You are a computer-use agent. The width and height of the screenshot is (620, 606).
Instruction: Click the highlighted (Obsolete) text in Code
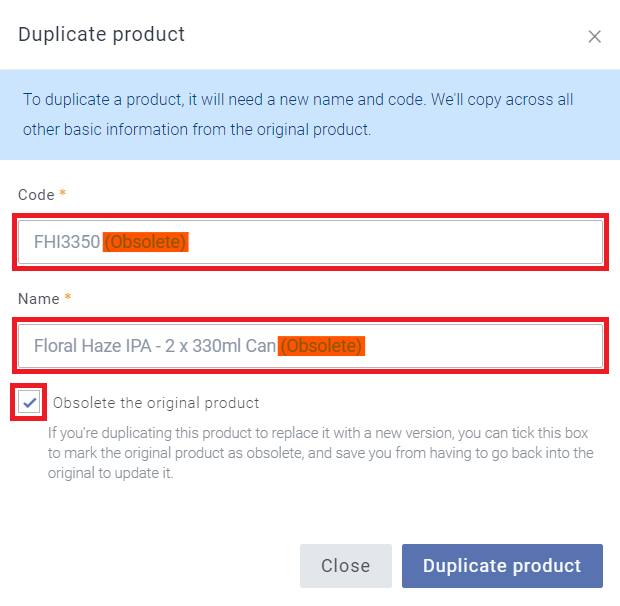[145, 242]
